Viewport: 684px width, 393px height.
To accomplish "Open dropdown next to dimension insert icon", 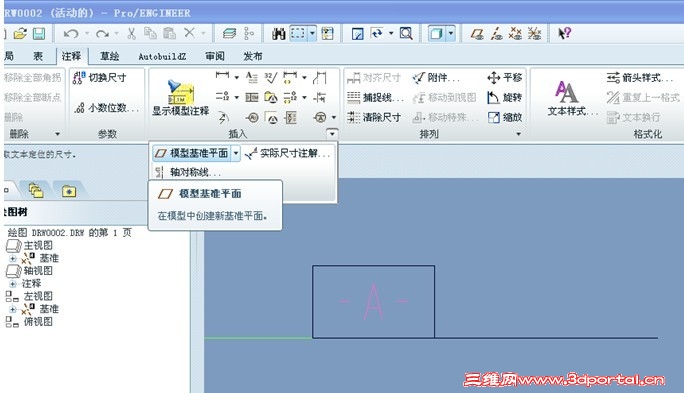I will point(236,77).
